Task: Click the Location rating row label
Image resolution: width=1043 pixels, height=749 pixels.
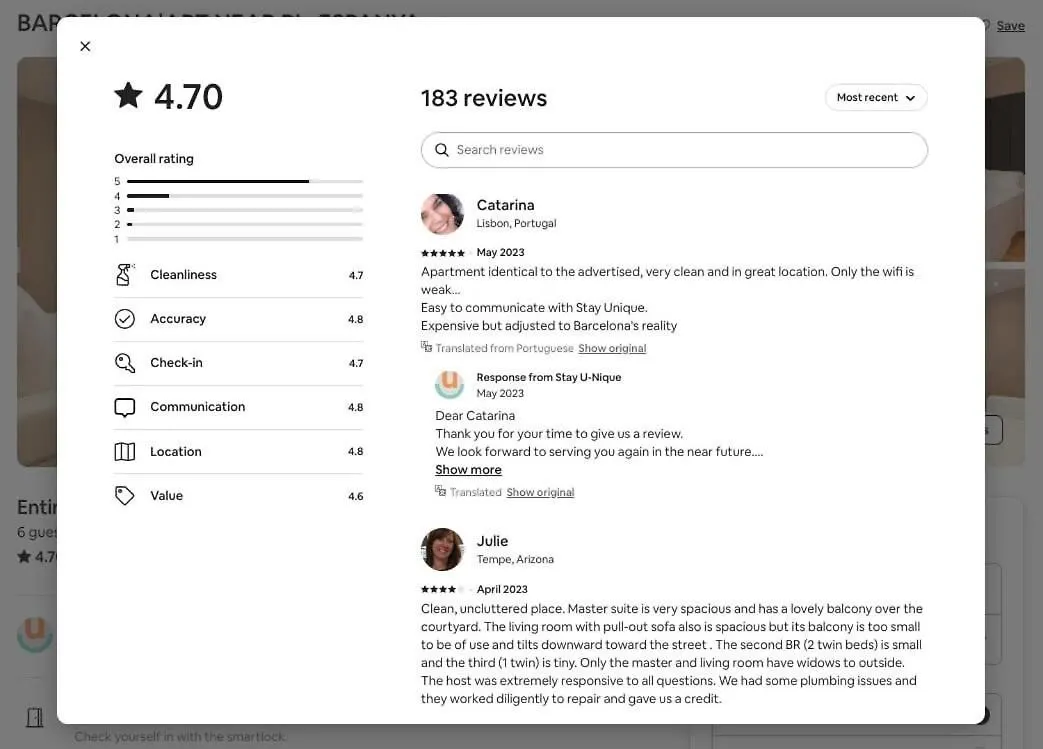Action: click(176, 452)
